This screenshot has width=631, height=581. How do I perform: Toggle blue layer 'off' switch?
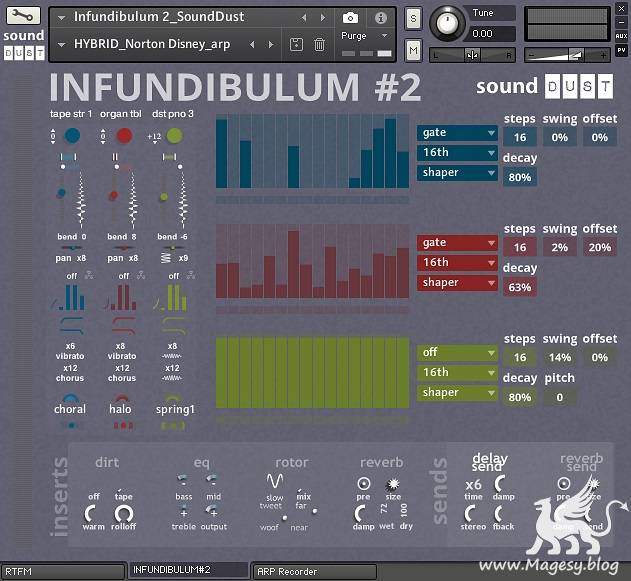click(72, 276)
